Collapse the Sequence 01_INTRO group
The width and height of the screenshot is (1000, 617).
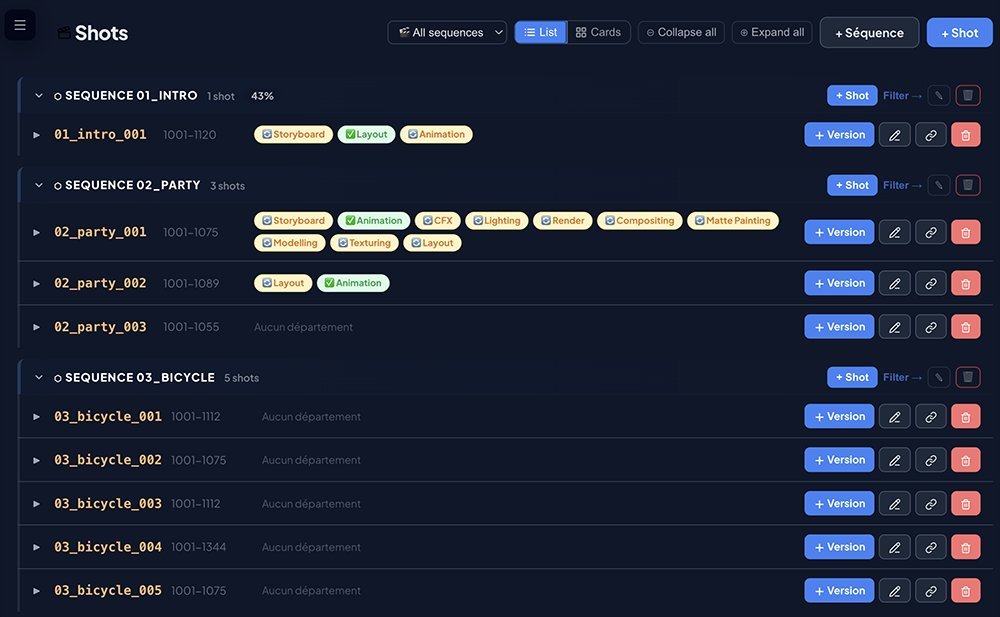pyautogui.click(x=39, y=96)
